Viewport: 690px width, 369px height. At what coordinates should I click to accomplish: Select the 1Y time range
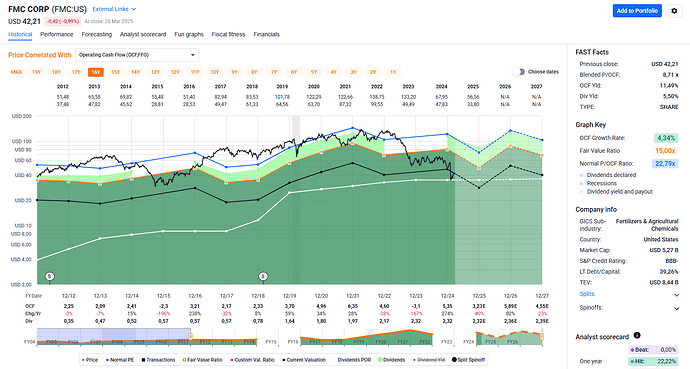(x=393, y=72)
